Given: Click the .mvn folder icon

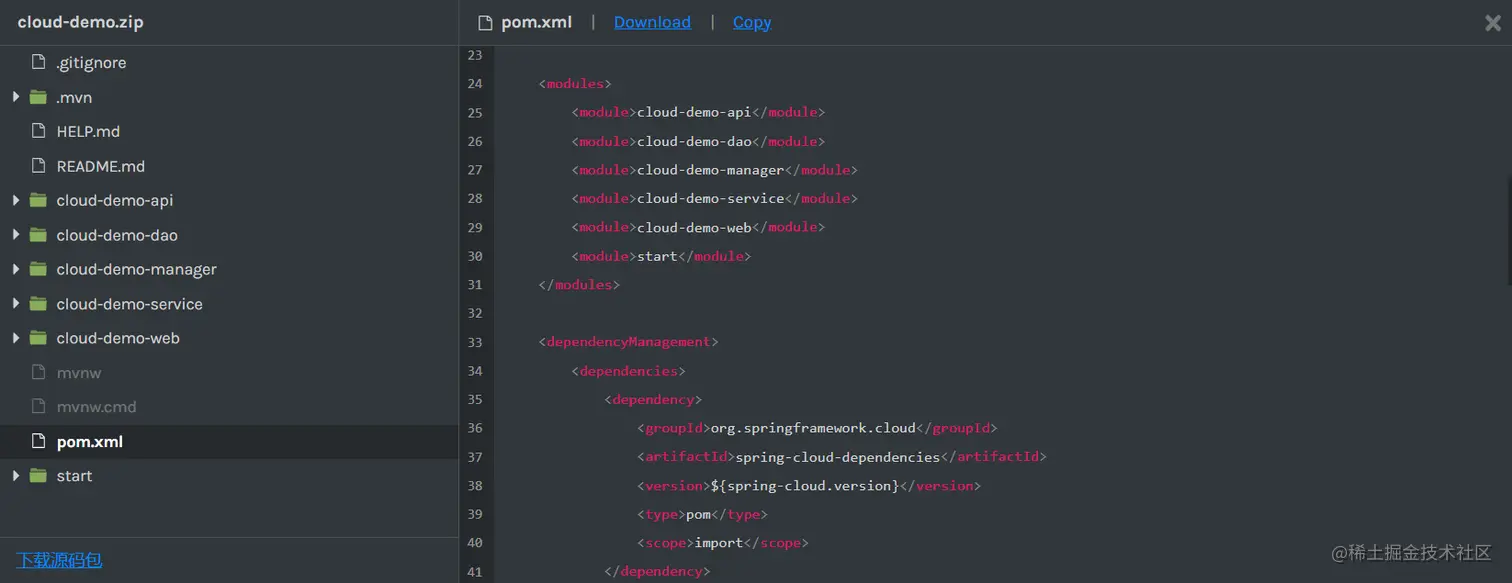Looking at the screenshot, I should (39, 98).
